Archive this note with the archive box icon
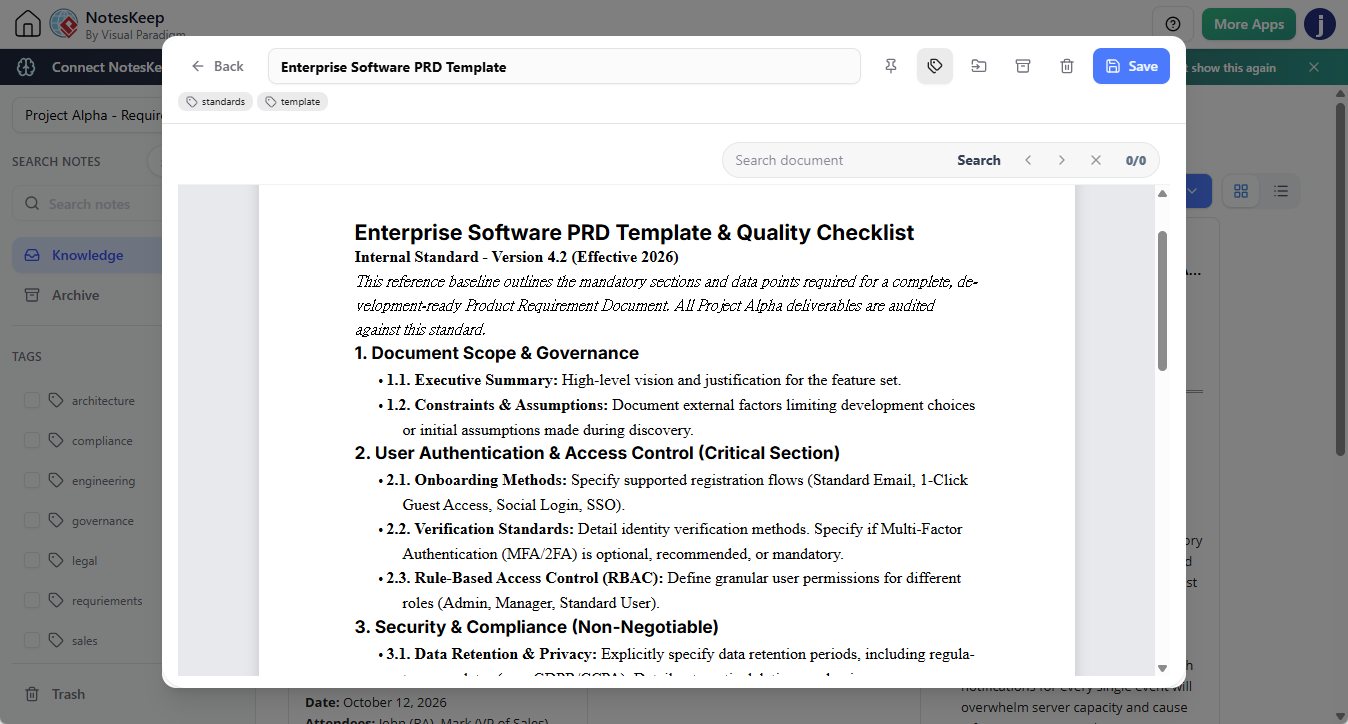The width and height of the screenshot is (1348, 724). coord(1023,66)
